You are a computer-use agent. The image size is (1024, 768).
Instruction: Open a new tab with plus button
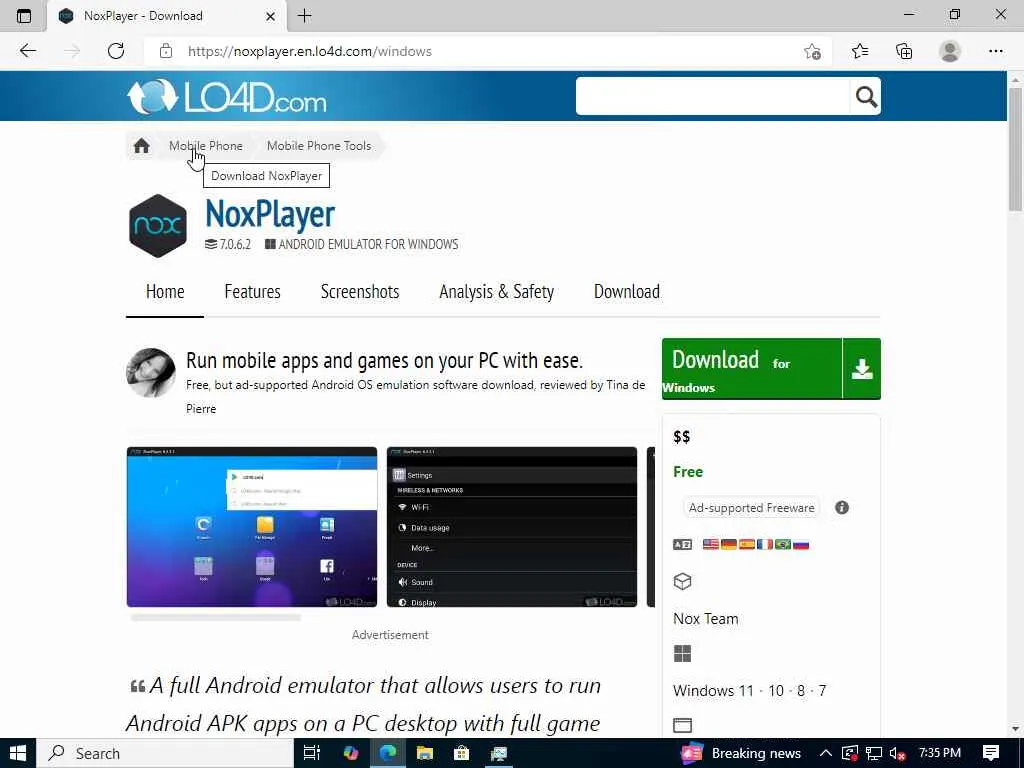(x=304, y=16)
